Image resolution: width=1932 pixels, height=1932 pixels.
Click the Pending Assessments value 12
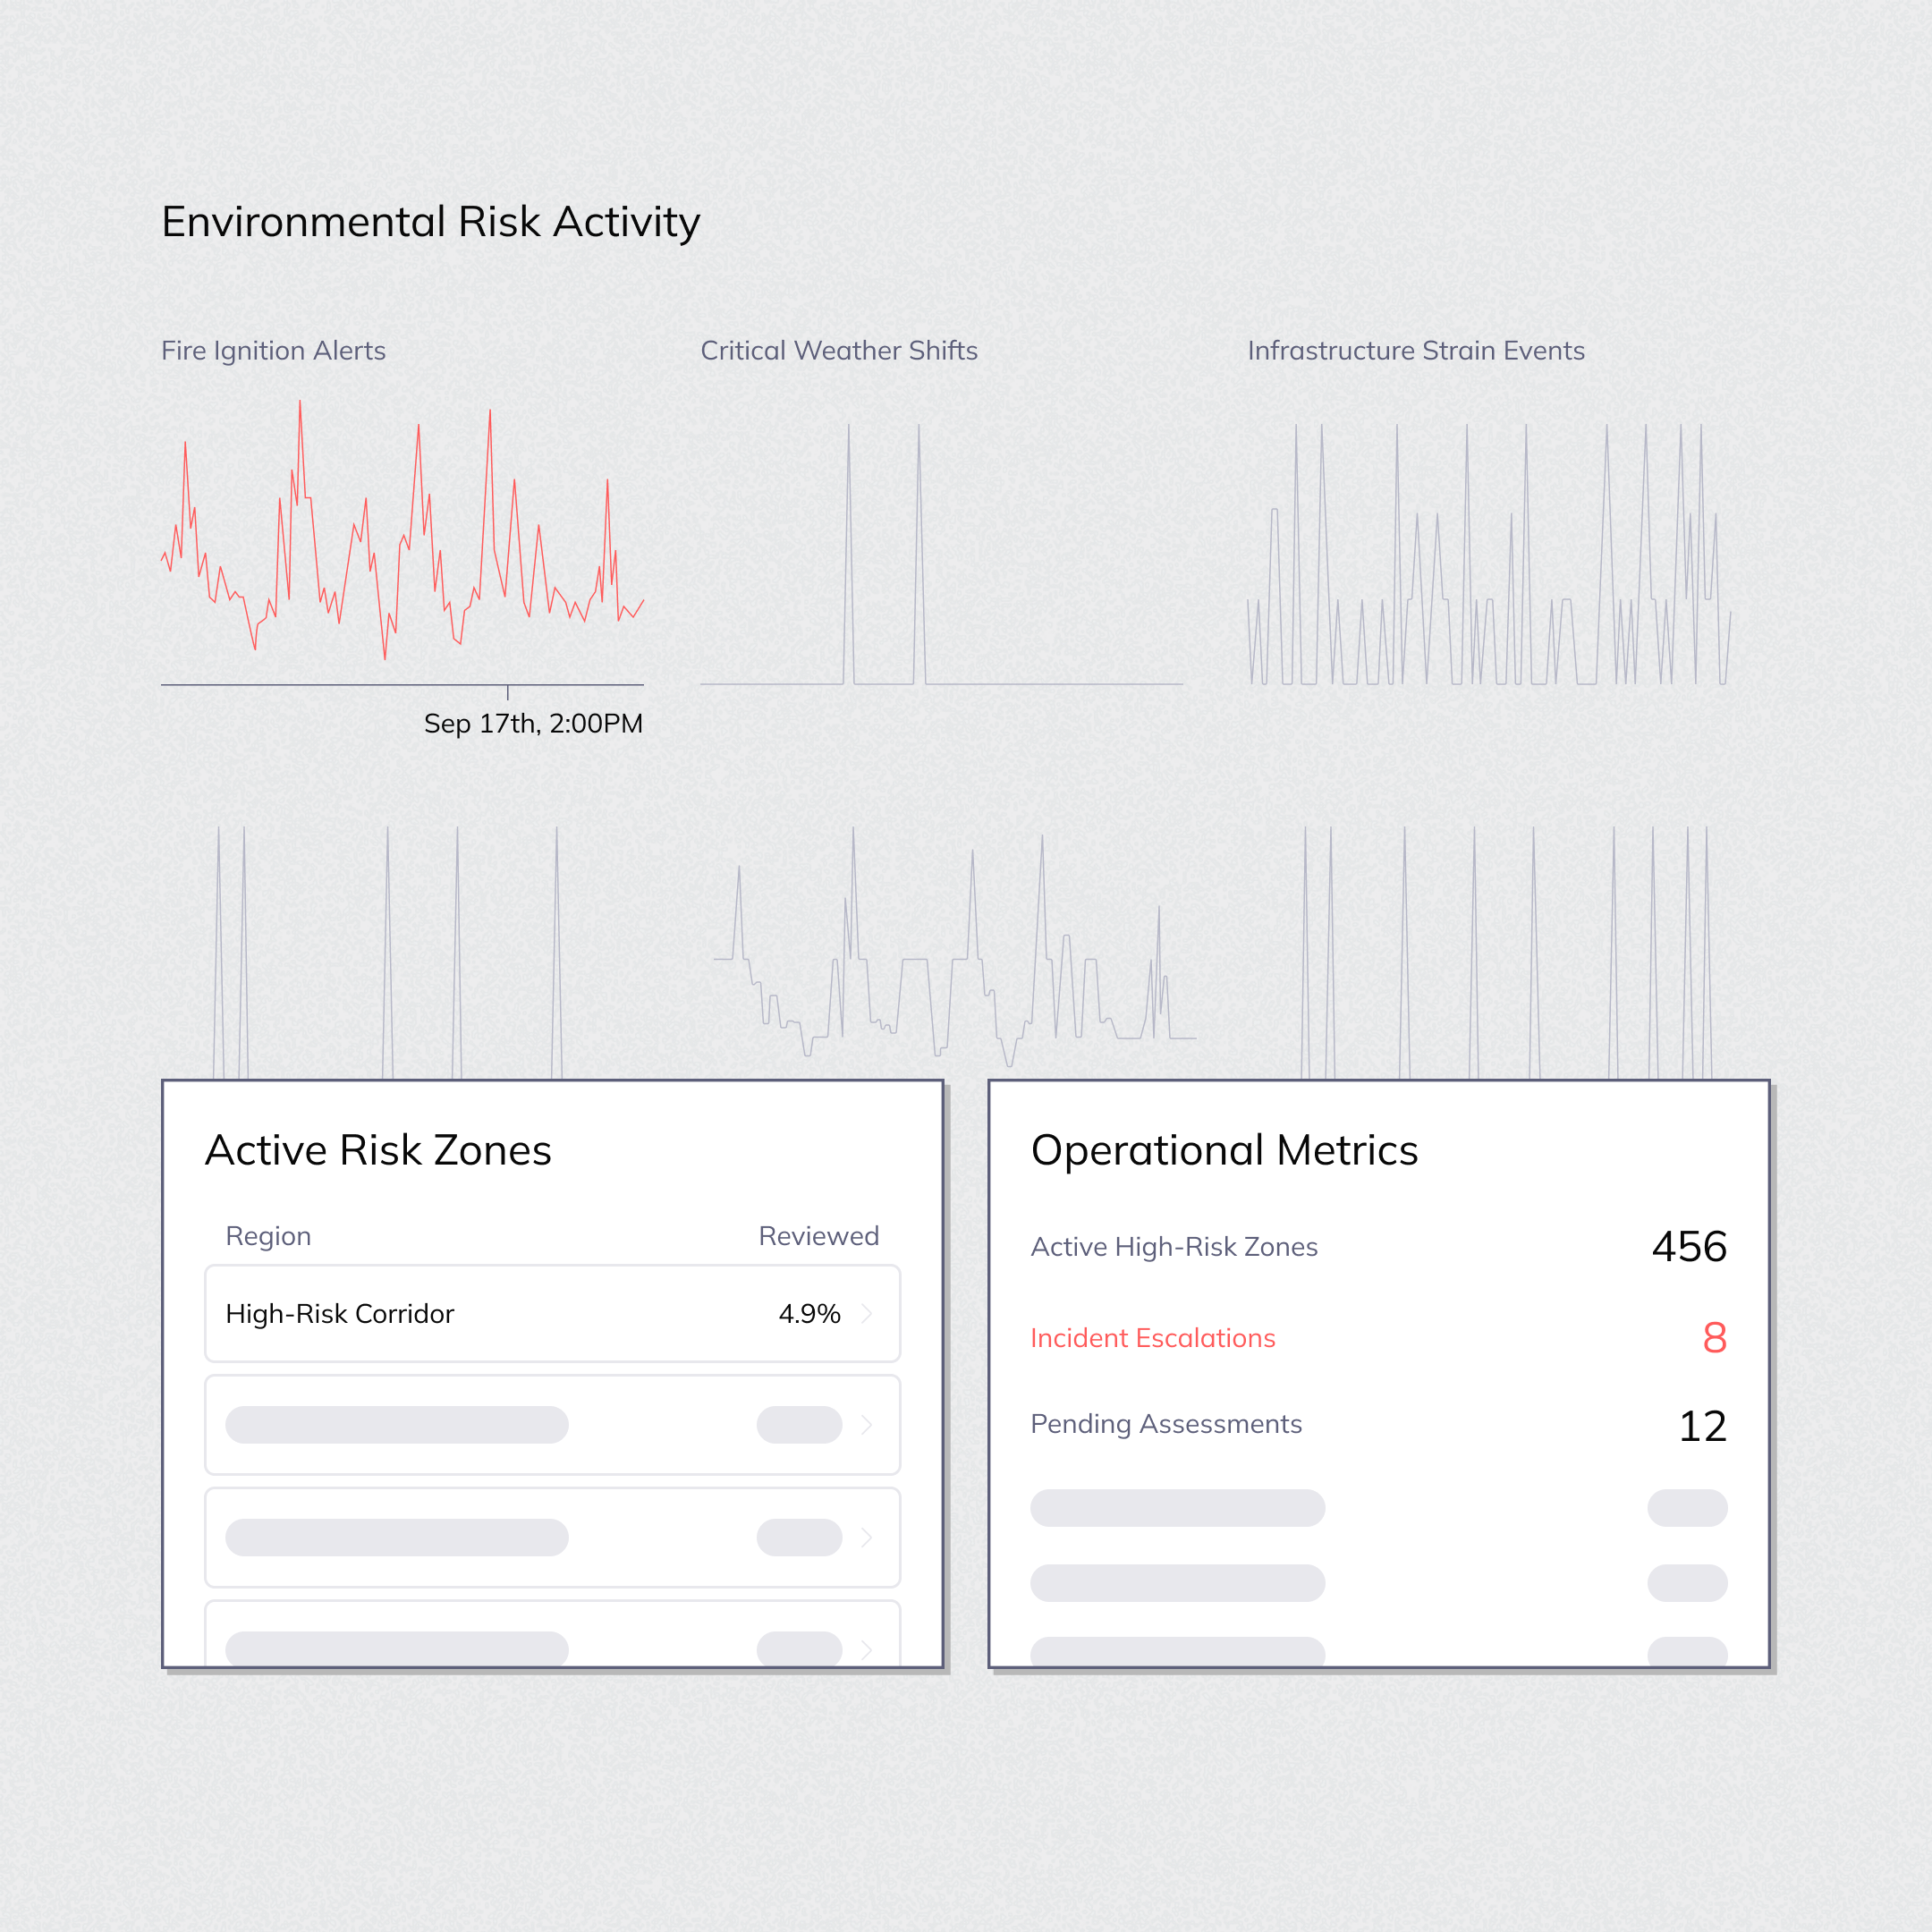click(x=1703, y=1426)
